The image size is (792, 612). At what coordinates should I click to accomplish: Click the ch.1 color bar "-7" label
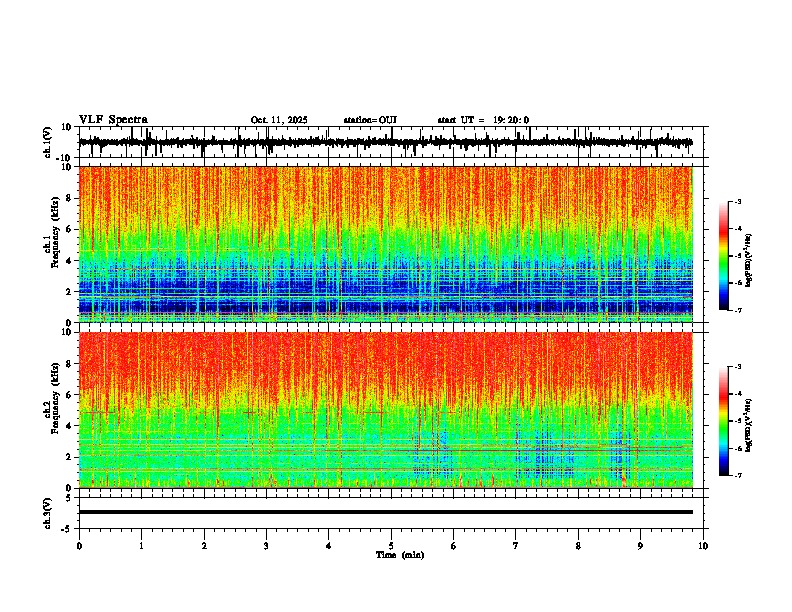pos(738,310)
